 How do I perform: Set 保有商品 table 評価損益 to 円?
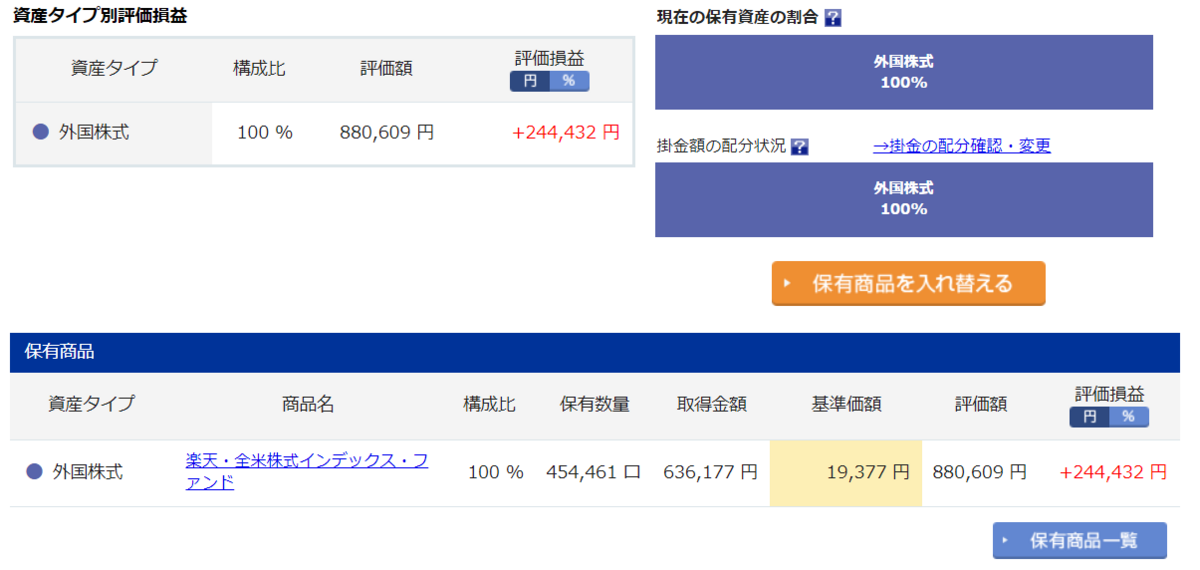(1090, 417)
